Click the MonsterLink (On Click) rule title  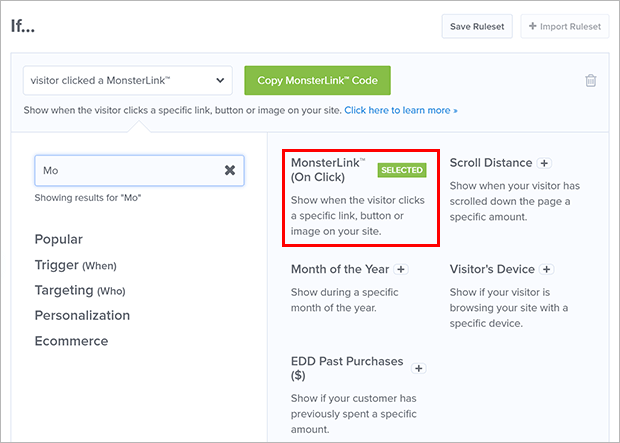click(328, 170)
